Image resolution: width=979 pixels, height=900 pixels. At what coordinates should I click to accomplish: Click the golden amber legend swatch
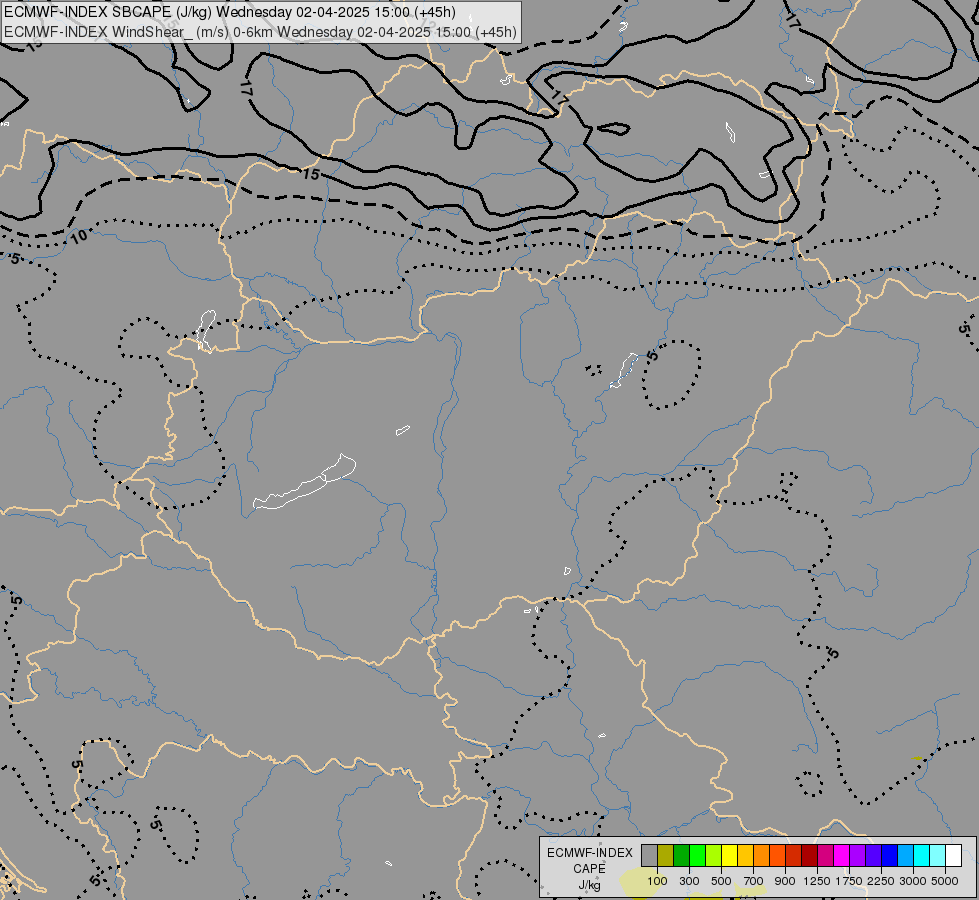(745, 856)
